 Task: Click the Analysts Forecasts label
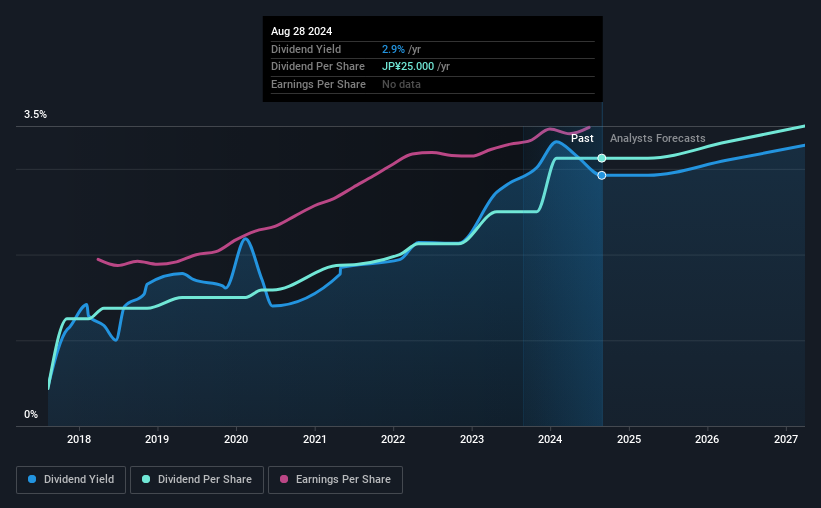tap(658, 138)
